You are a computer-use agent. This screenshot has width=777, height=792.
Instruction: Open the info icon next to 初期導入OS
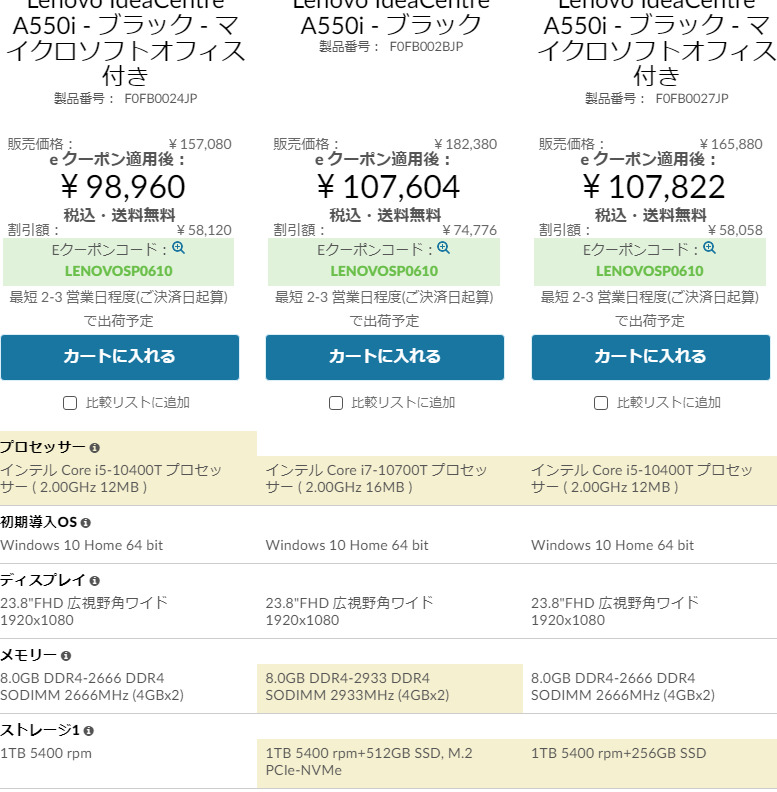pos(86,522)
